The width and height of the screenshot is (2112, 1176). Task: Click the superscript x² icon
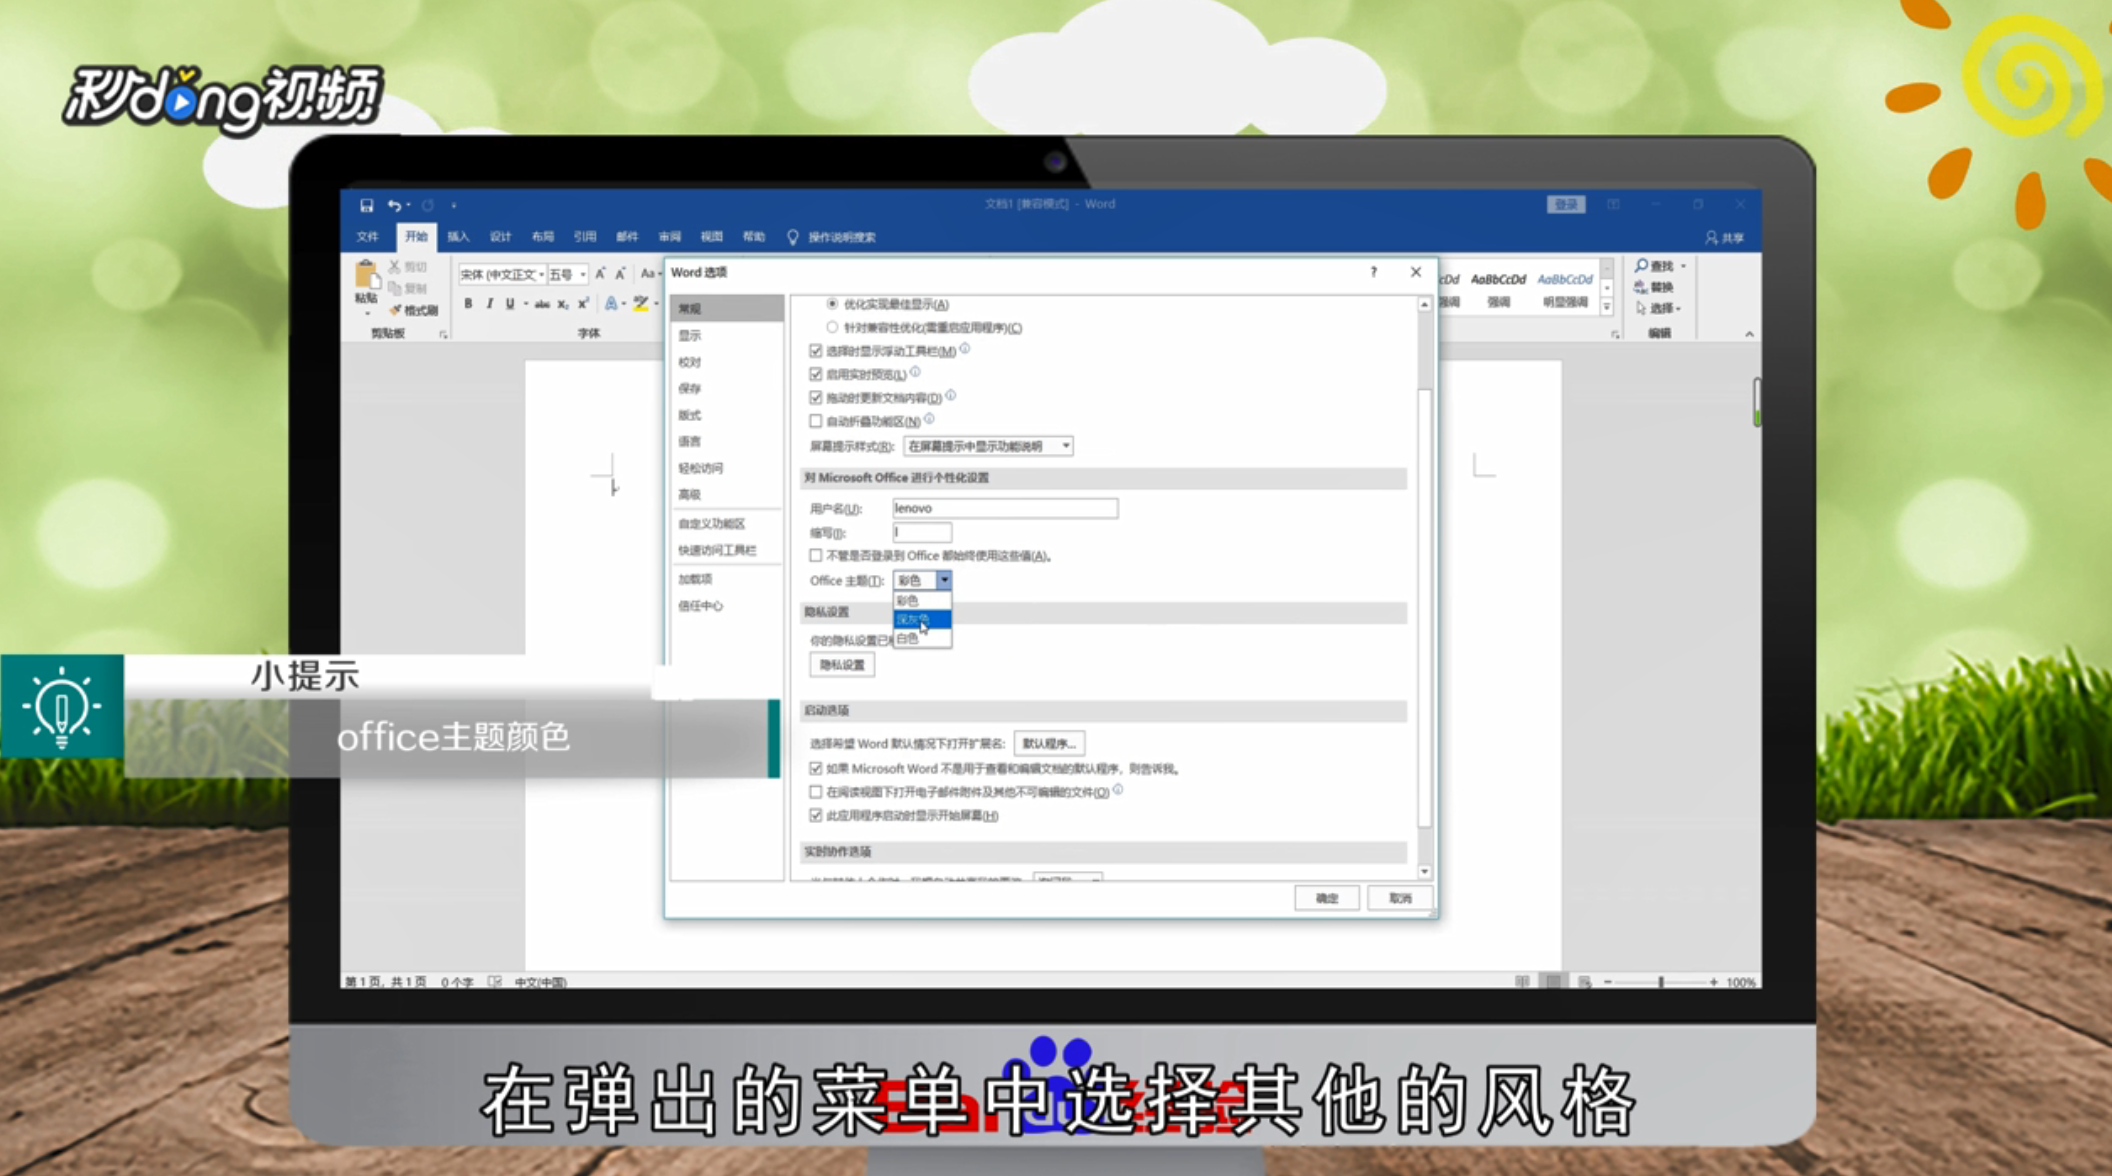[x=583, y=303]
